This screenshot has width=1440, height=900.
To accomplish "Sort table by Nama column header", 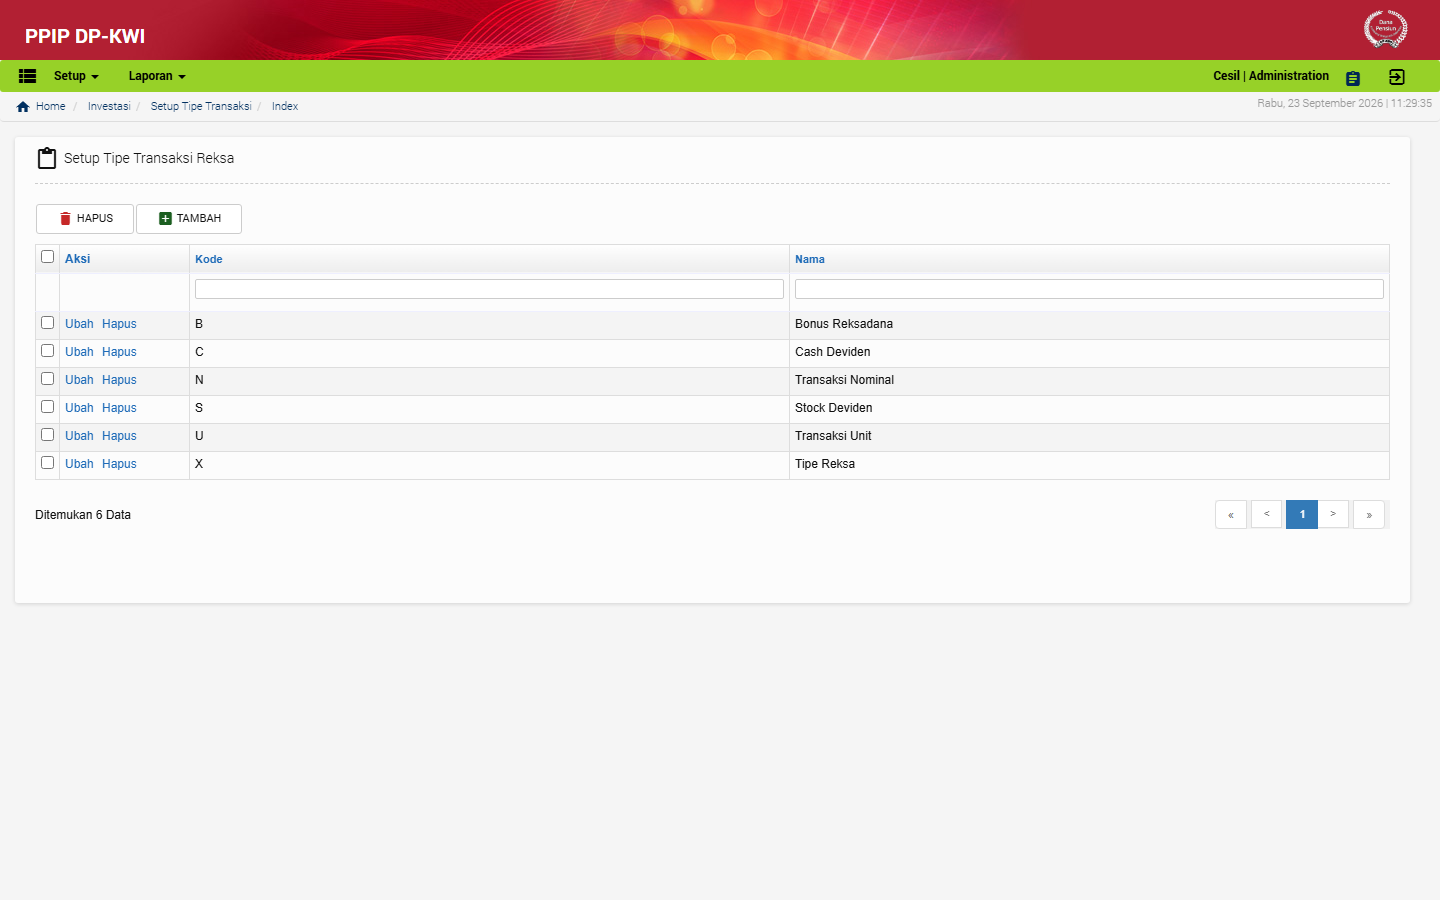I will tap(810, 259).
